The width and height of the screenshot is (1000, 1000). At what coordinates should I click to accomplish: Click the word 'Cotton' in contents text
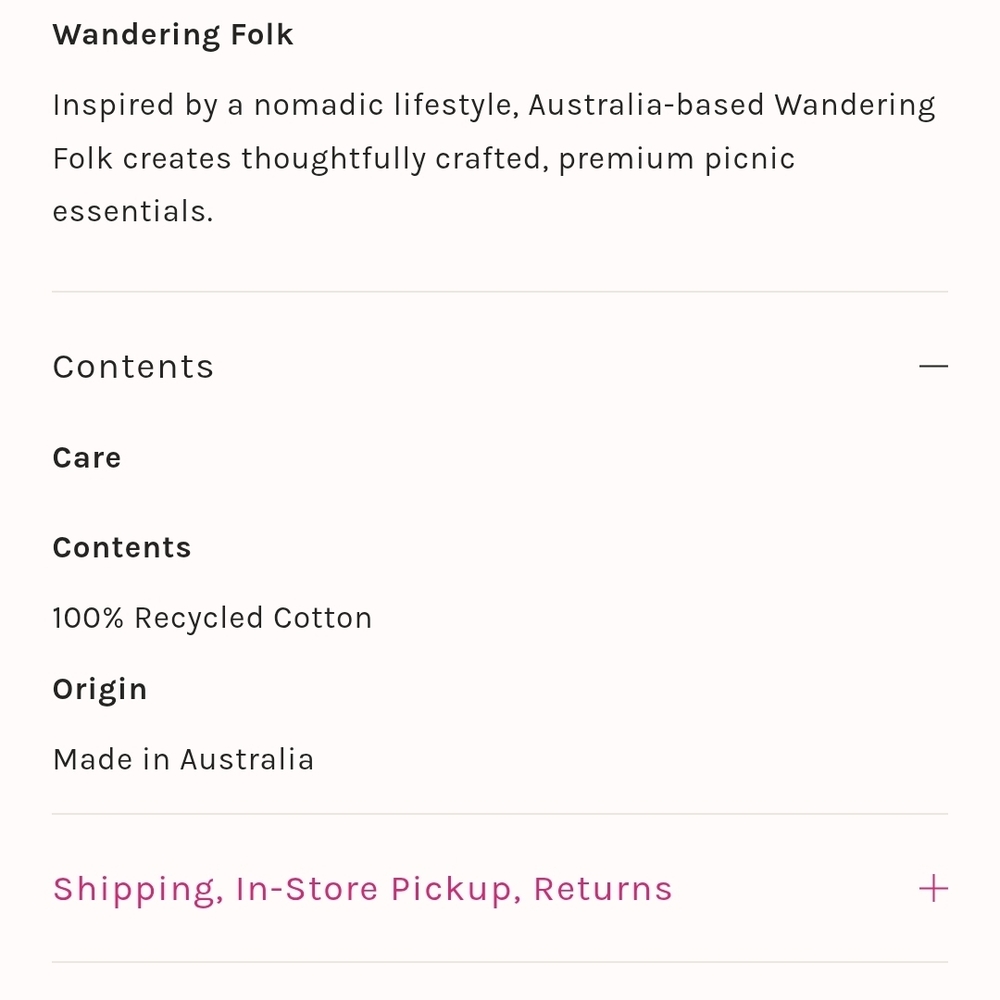pyautogui.click(x=322, y=618)
